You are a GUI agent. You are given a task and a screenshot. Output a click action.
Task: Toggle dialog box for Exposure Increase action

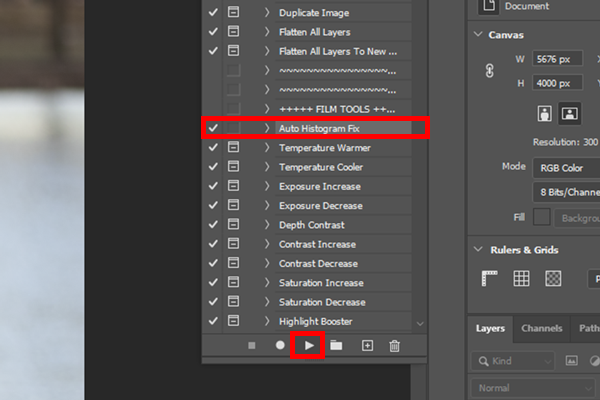click(233, 187)
